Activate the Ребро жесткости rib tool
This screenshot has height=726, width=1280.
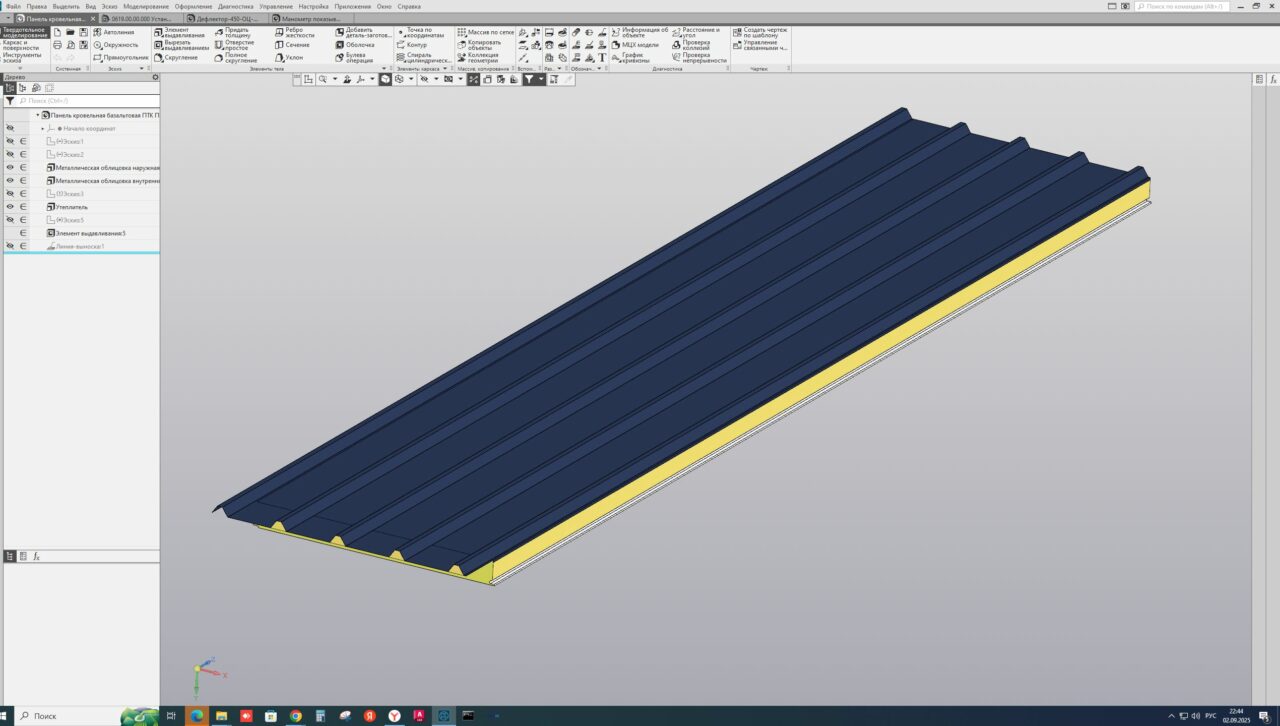(298, 33)
